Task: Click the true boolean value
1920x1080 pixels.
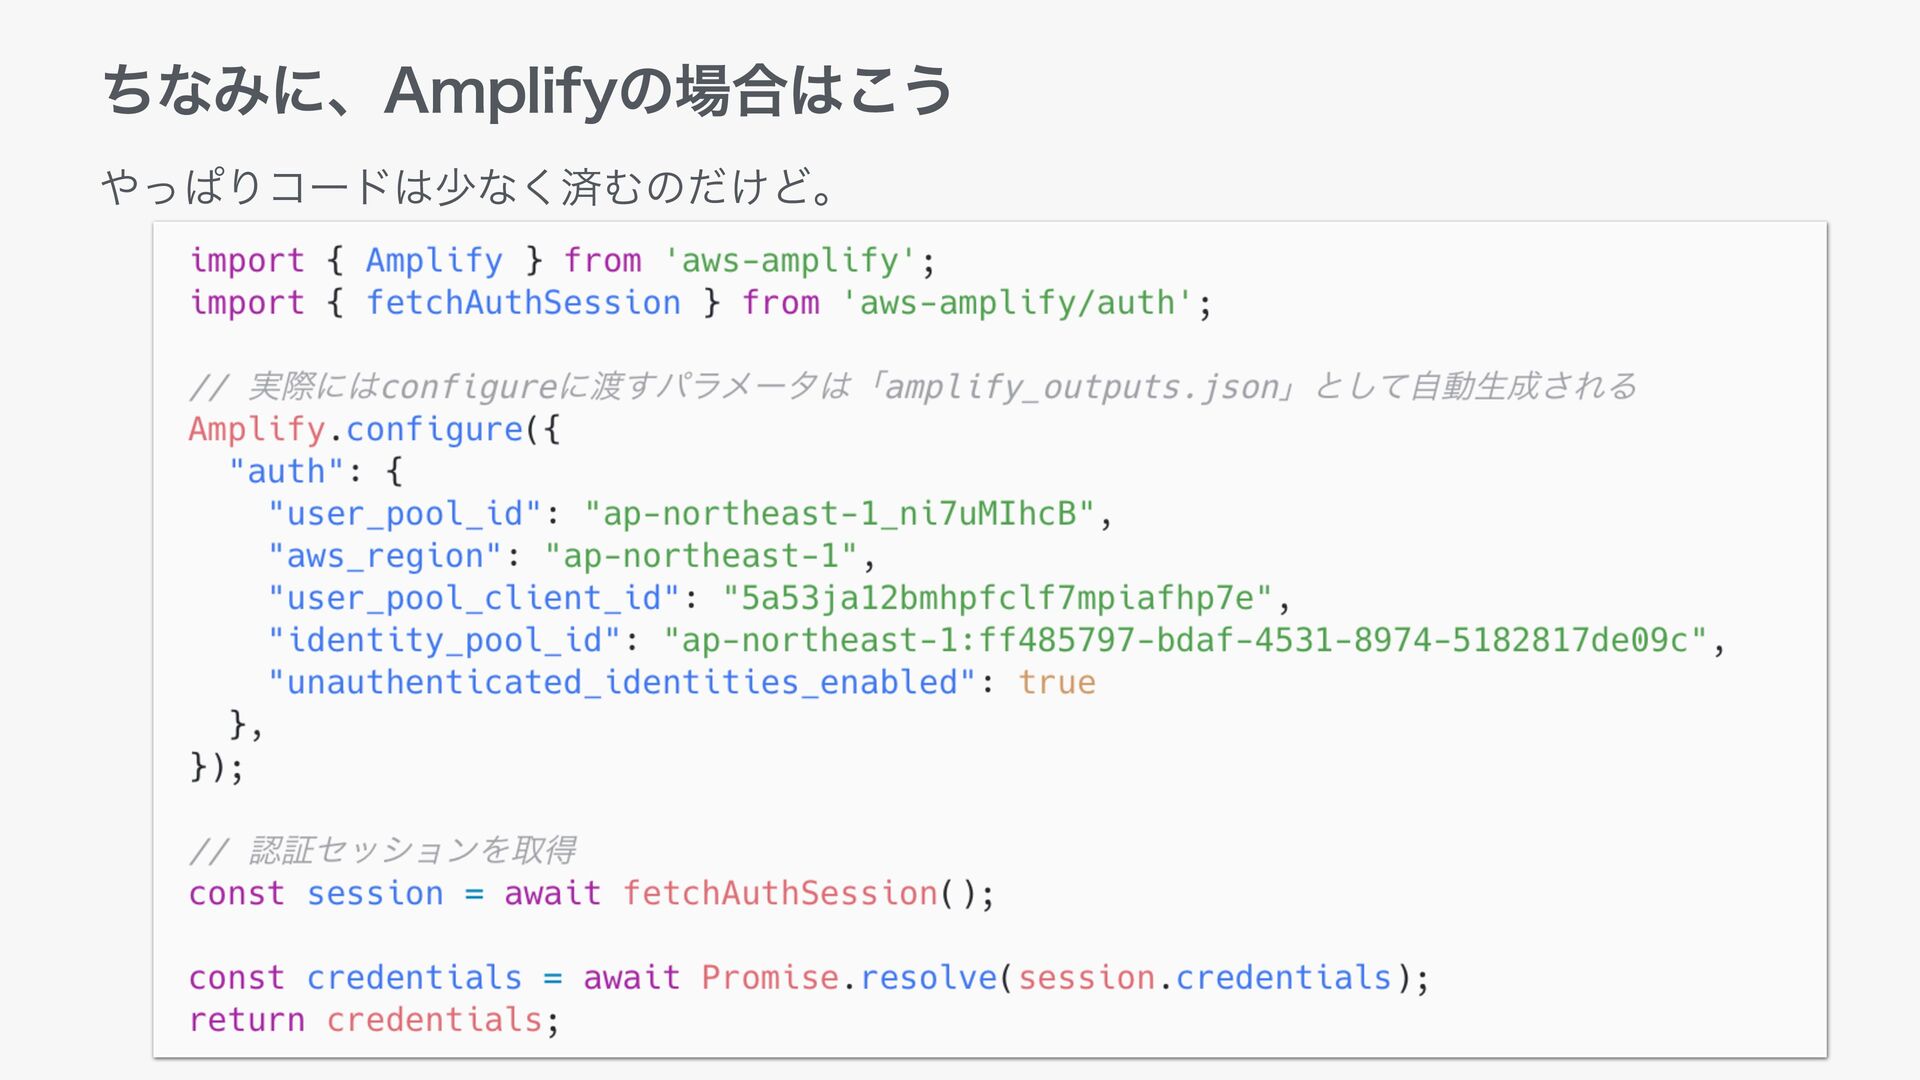Action: 1057,682
